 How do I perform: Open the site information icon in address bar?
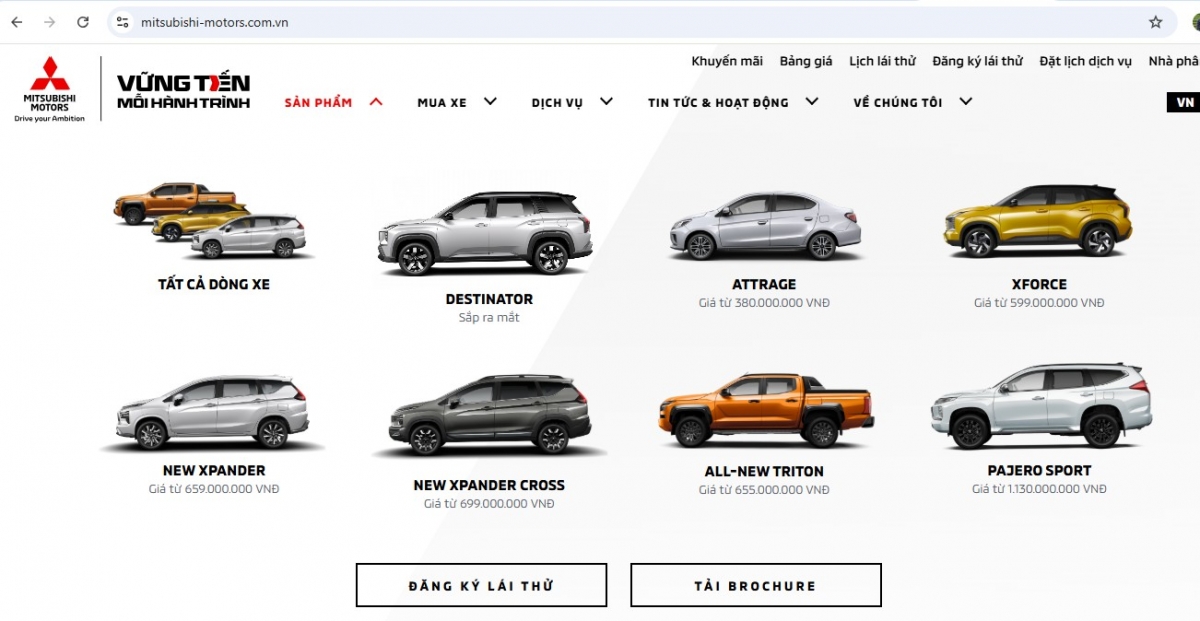point(123,22)
